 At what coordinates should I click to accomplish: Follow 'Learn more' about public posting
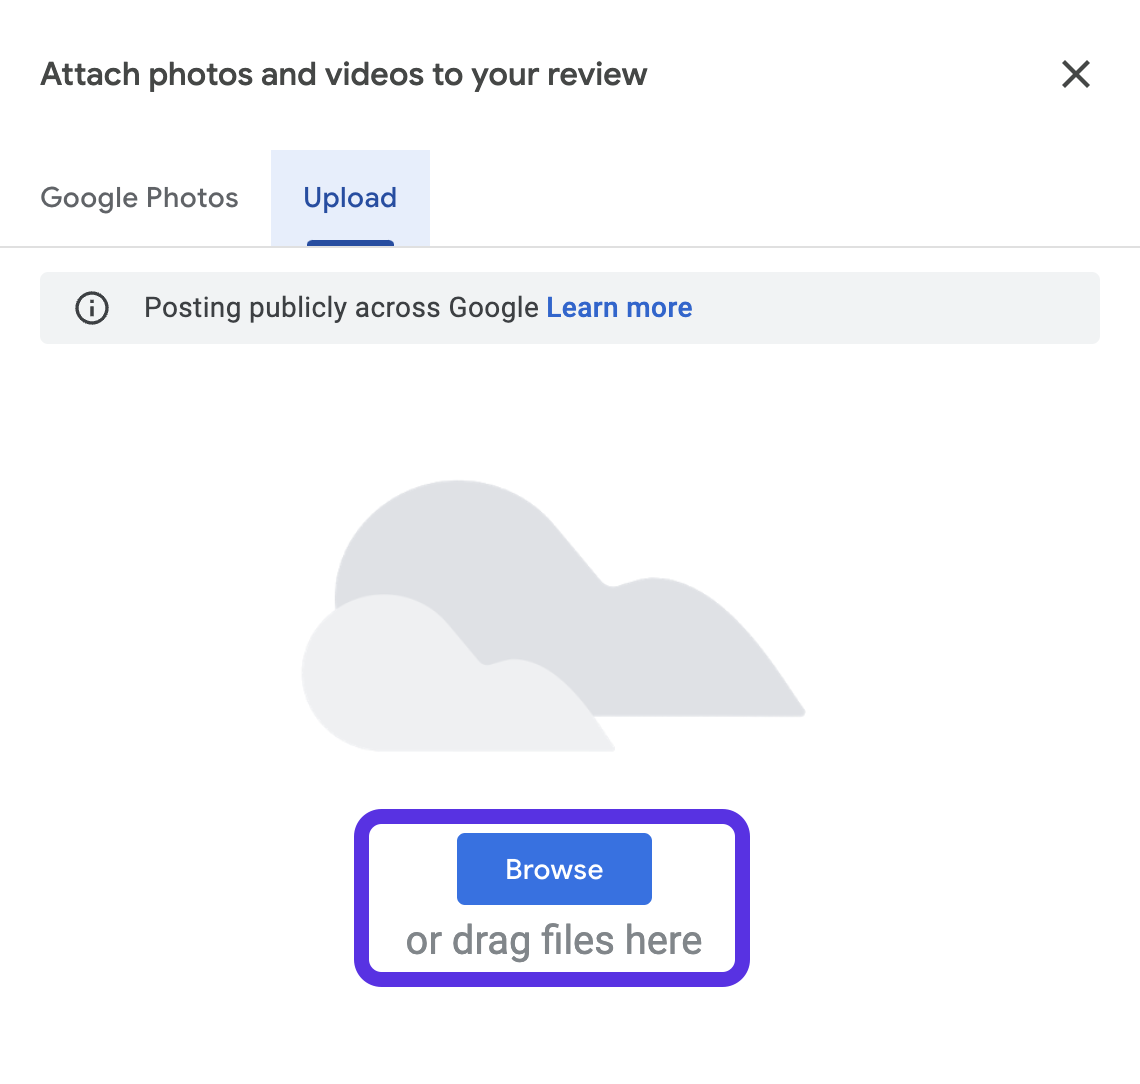[619, 308]
